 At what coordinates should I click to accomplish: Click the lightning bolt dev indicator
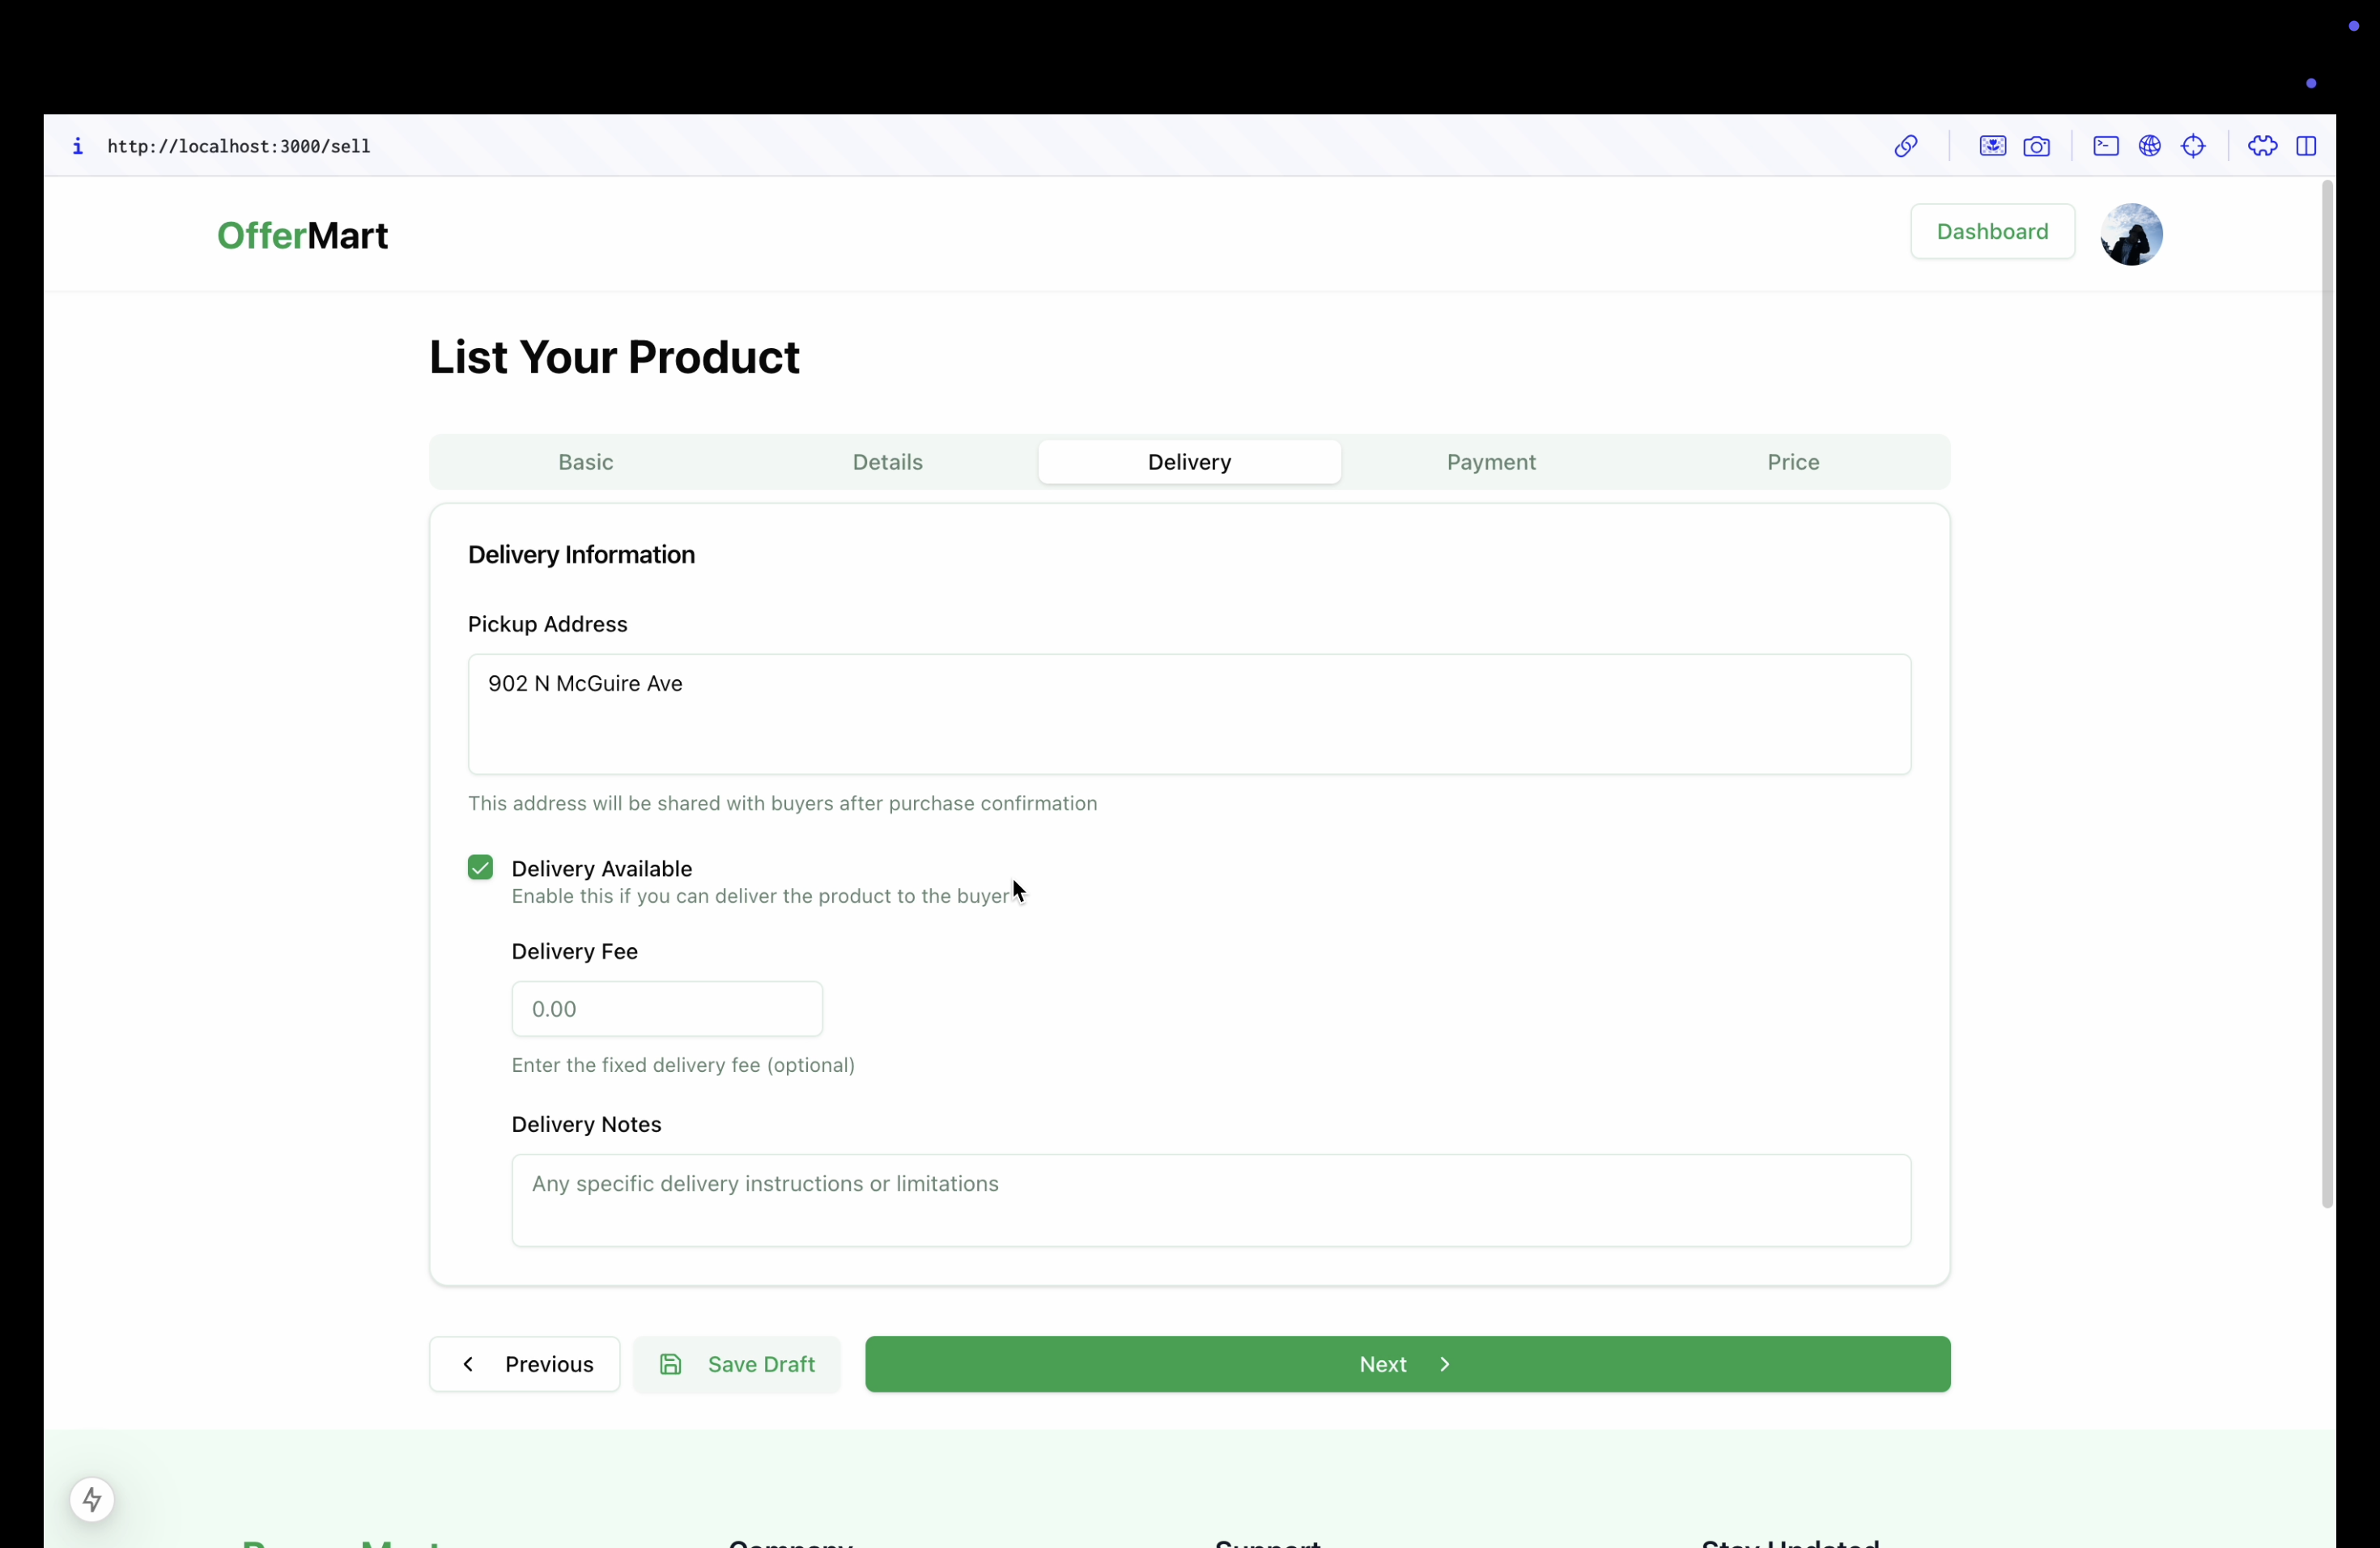pos(92,1499)
